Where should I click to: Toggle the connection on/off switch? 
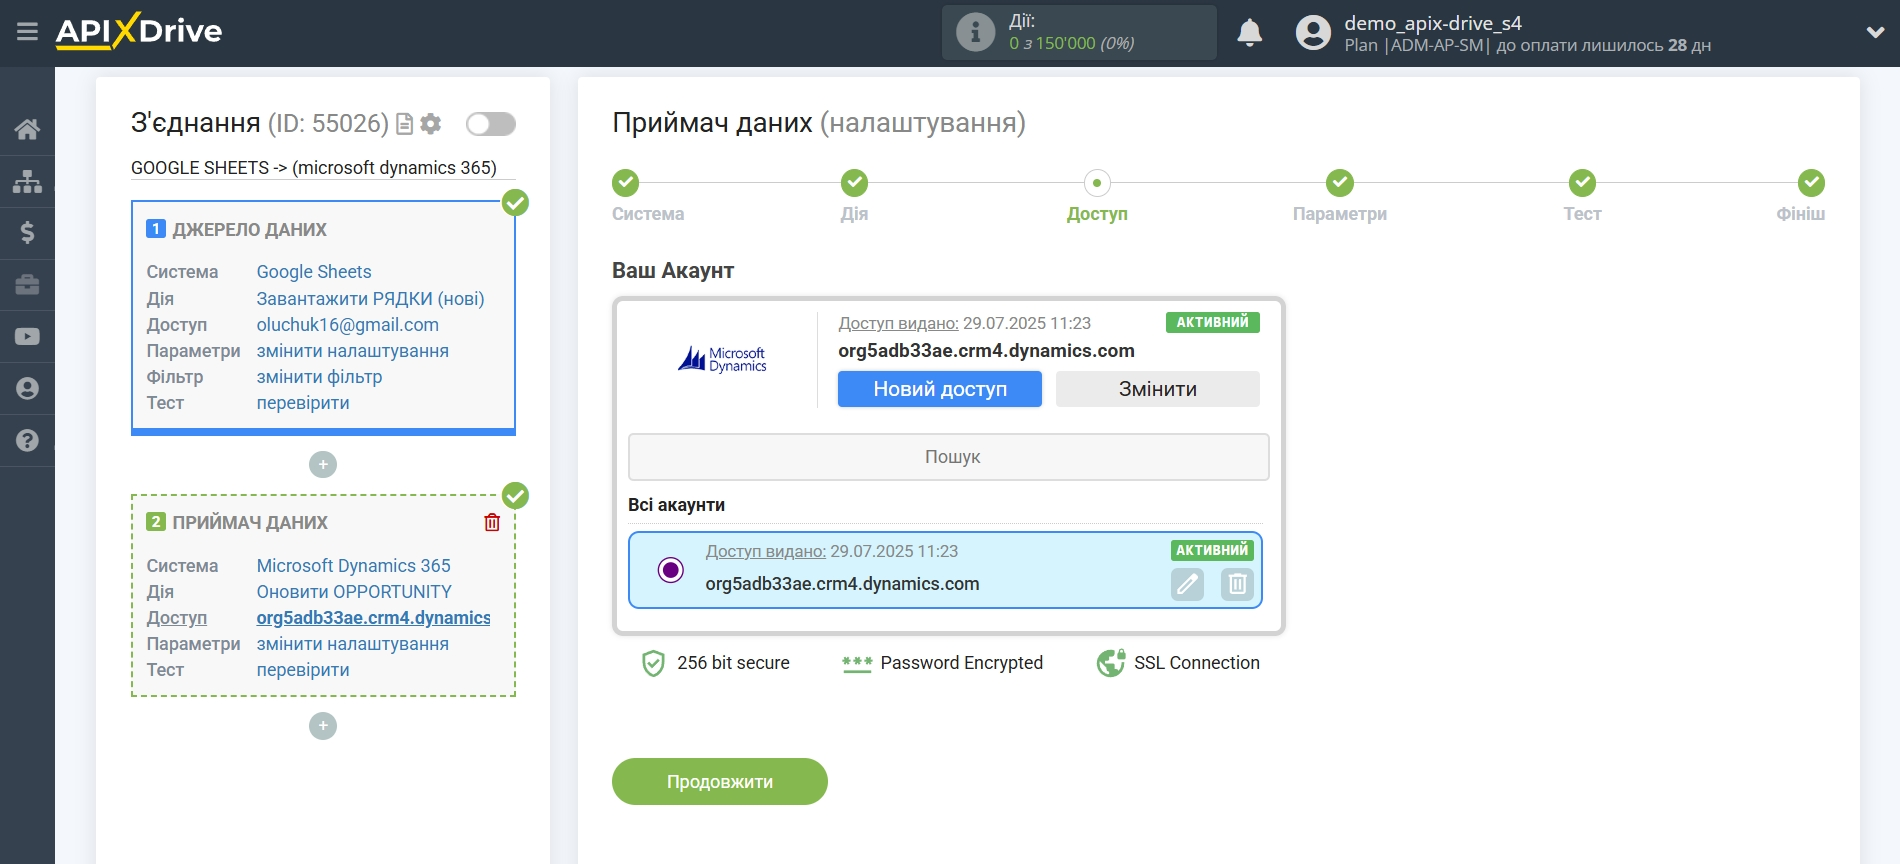coord(491,124)
